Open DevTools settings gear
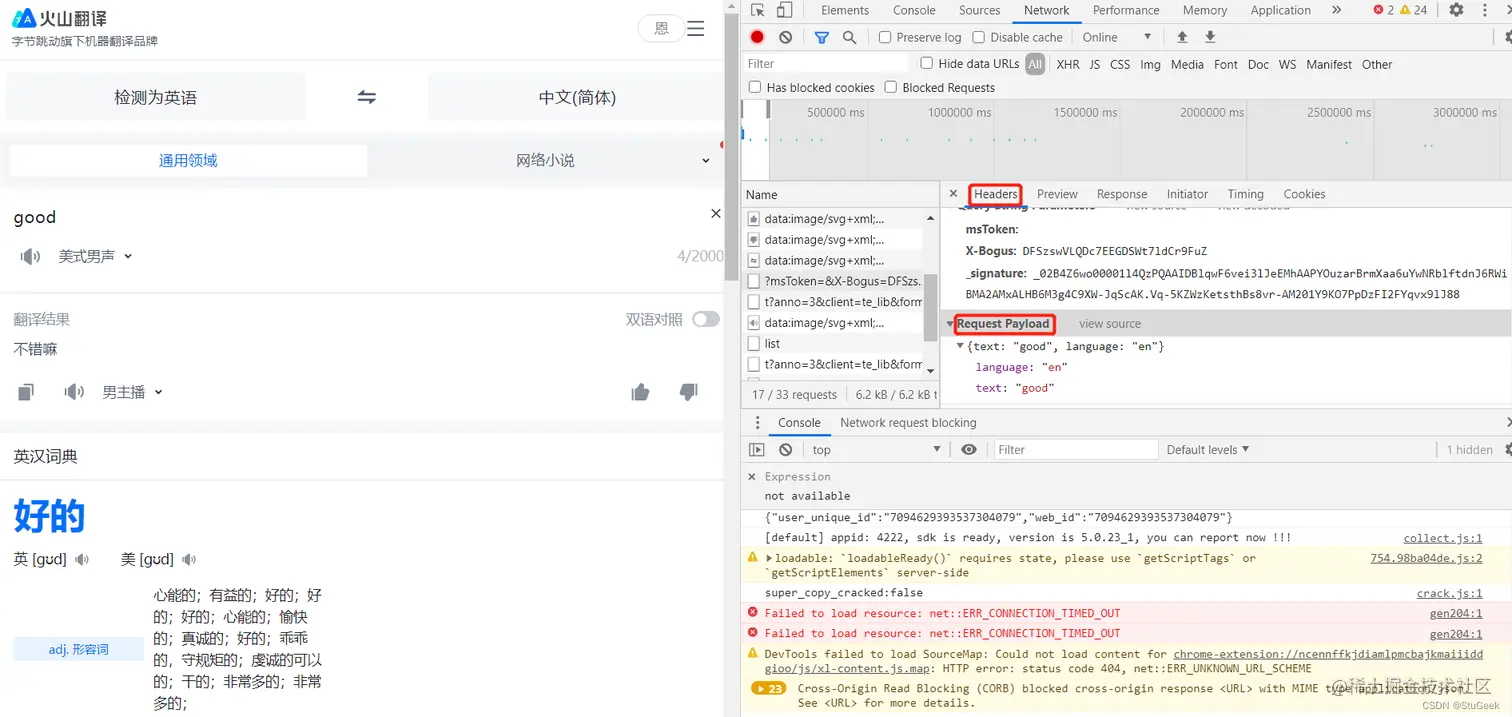Viewport: 1512px width, 717px height. tap(1456, 10)
